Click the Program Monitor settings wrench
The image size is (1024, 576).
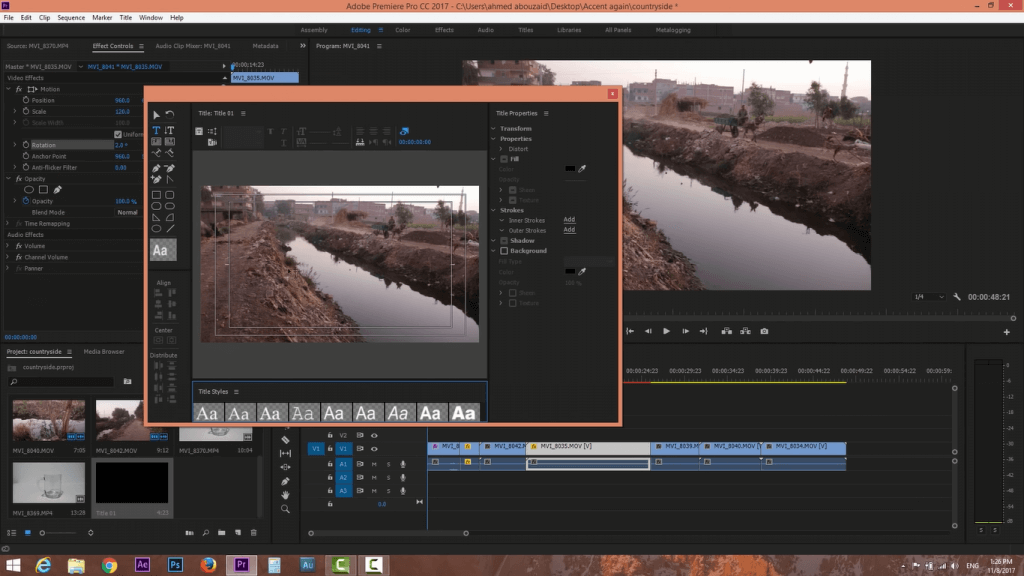[x=957, y=296]
